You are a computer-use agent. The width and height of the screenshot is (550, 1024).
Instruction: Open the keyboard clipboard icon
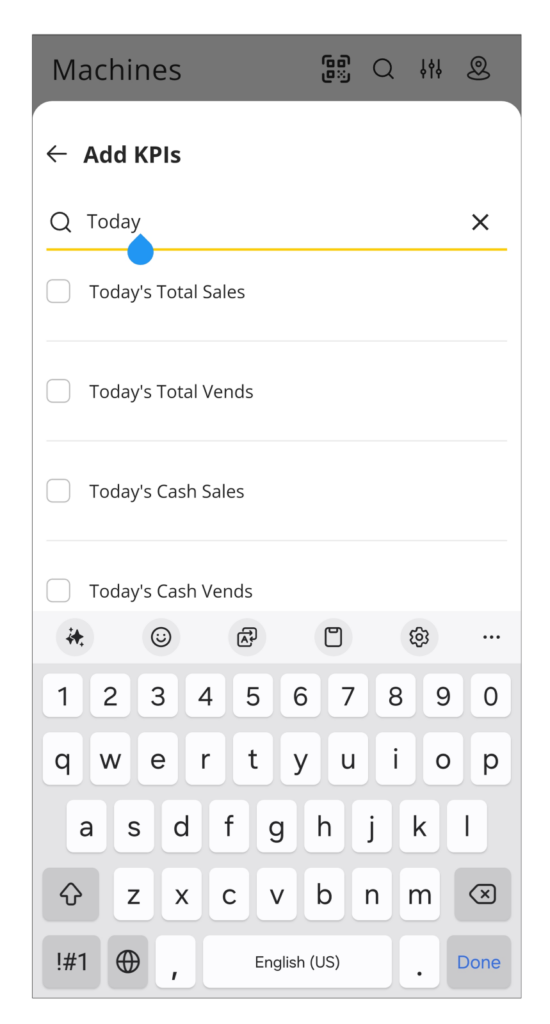pyautogui.click(x=333, y=637)
